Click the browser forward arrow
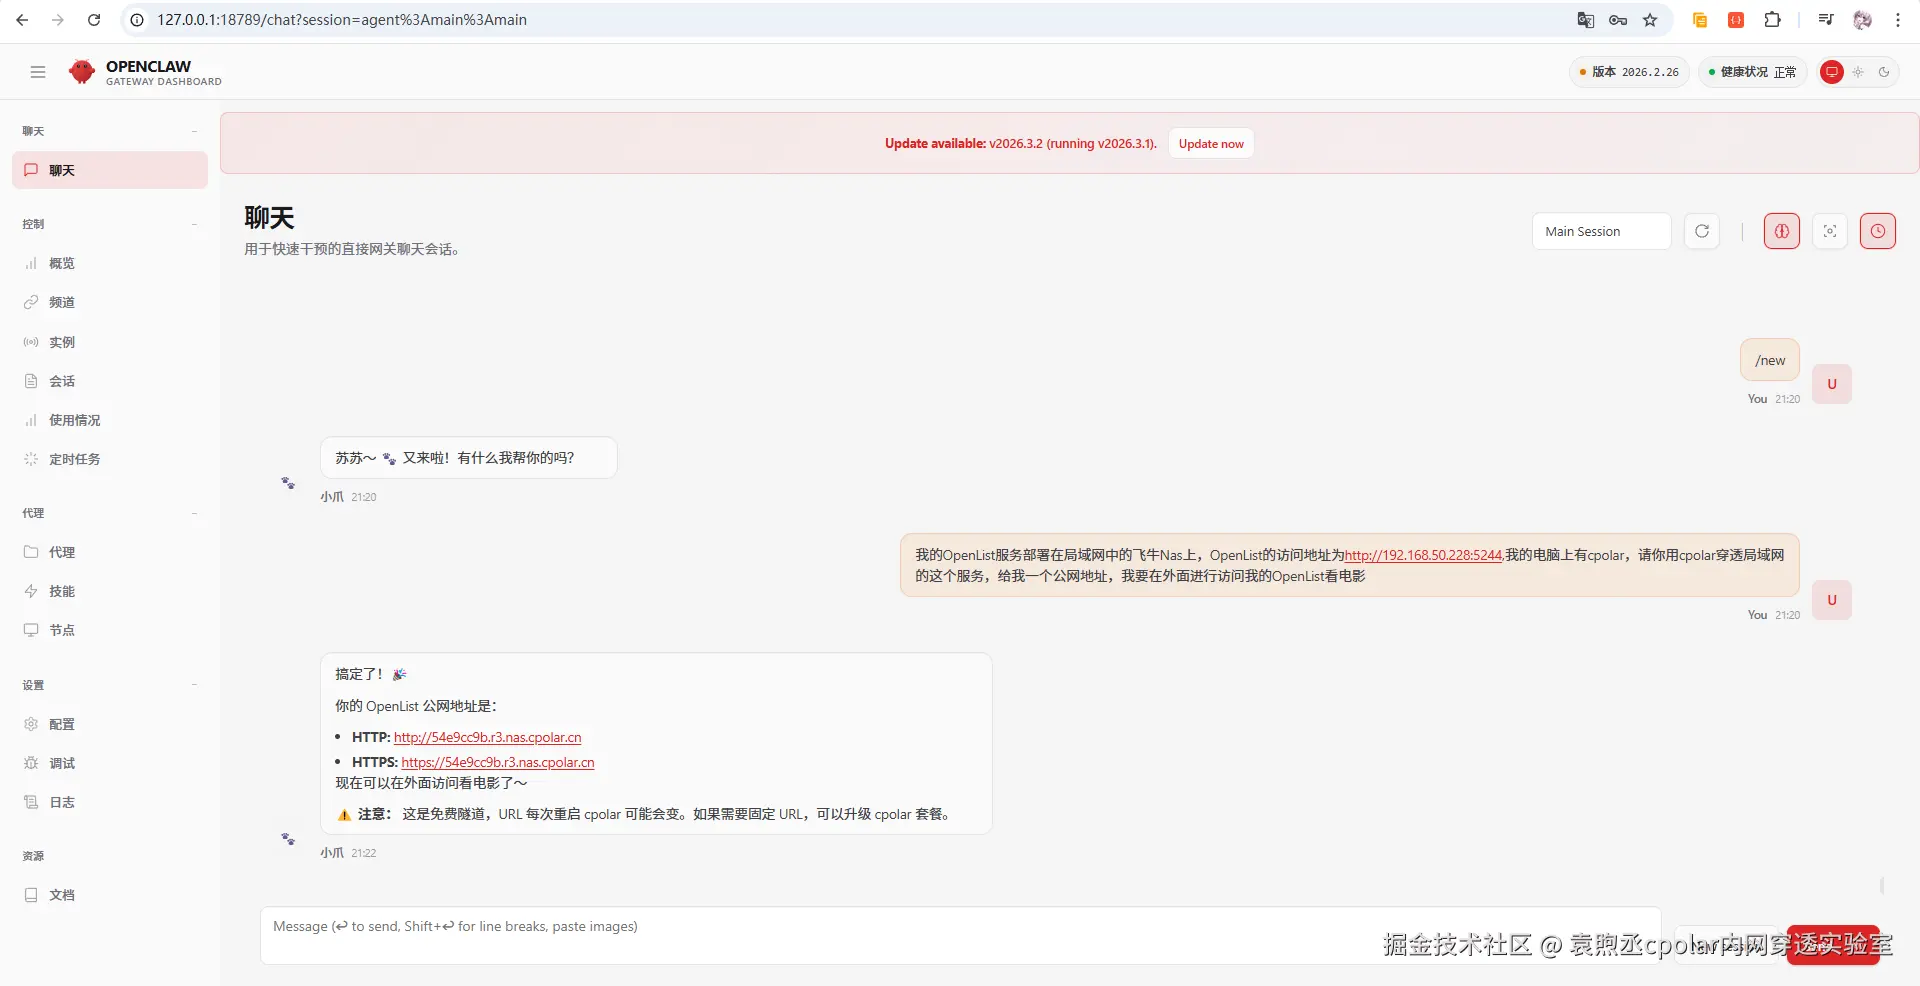The width and height of the screenshot is (1920, 986). pos(58,20)
